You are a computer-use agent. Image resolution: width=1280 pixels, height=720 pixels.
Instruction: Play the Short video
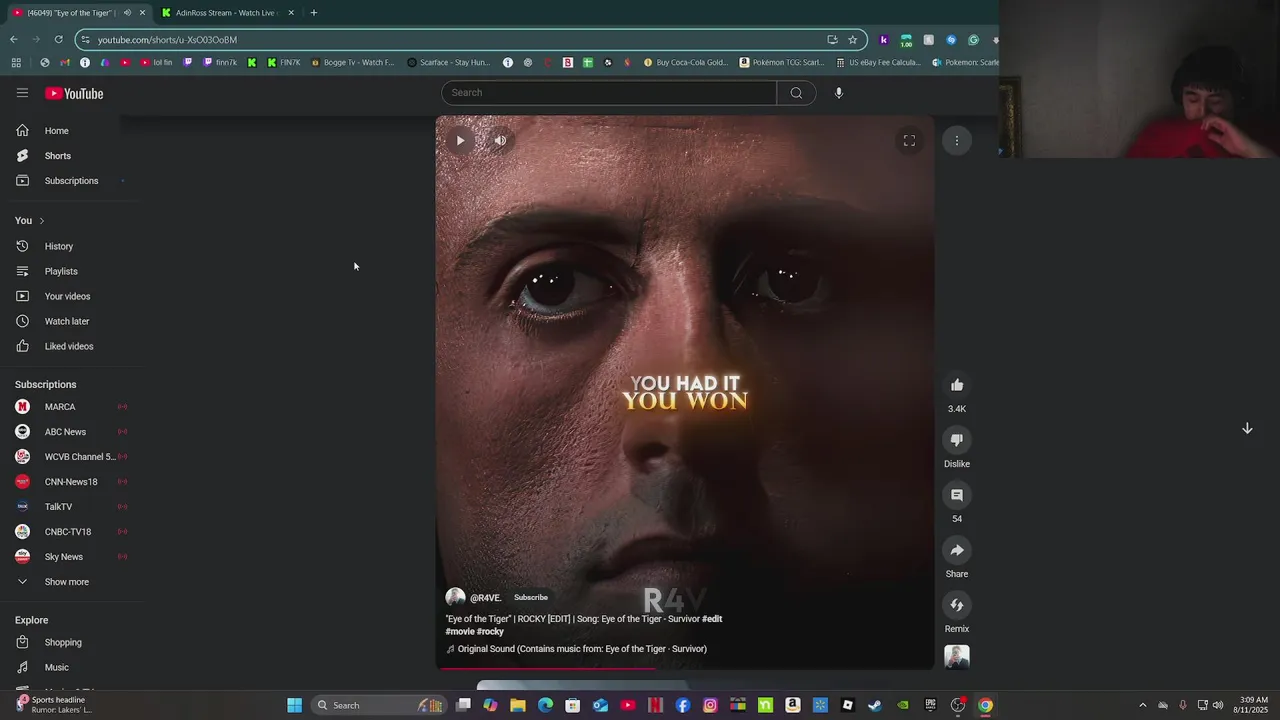[460, 141]
